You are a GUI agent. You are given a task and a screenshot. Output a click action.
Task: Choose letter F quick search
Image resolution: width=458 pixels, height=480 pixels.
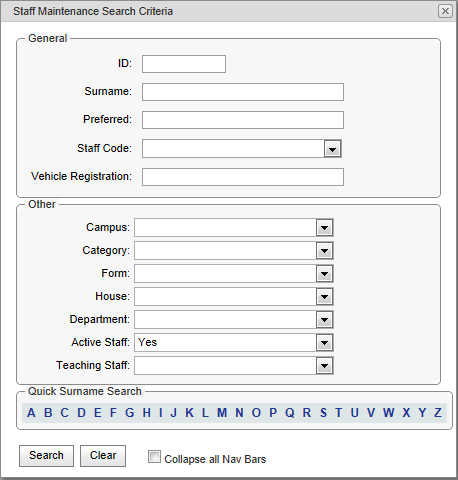pyautogui.click(x=113, y=413)
